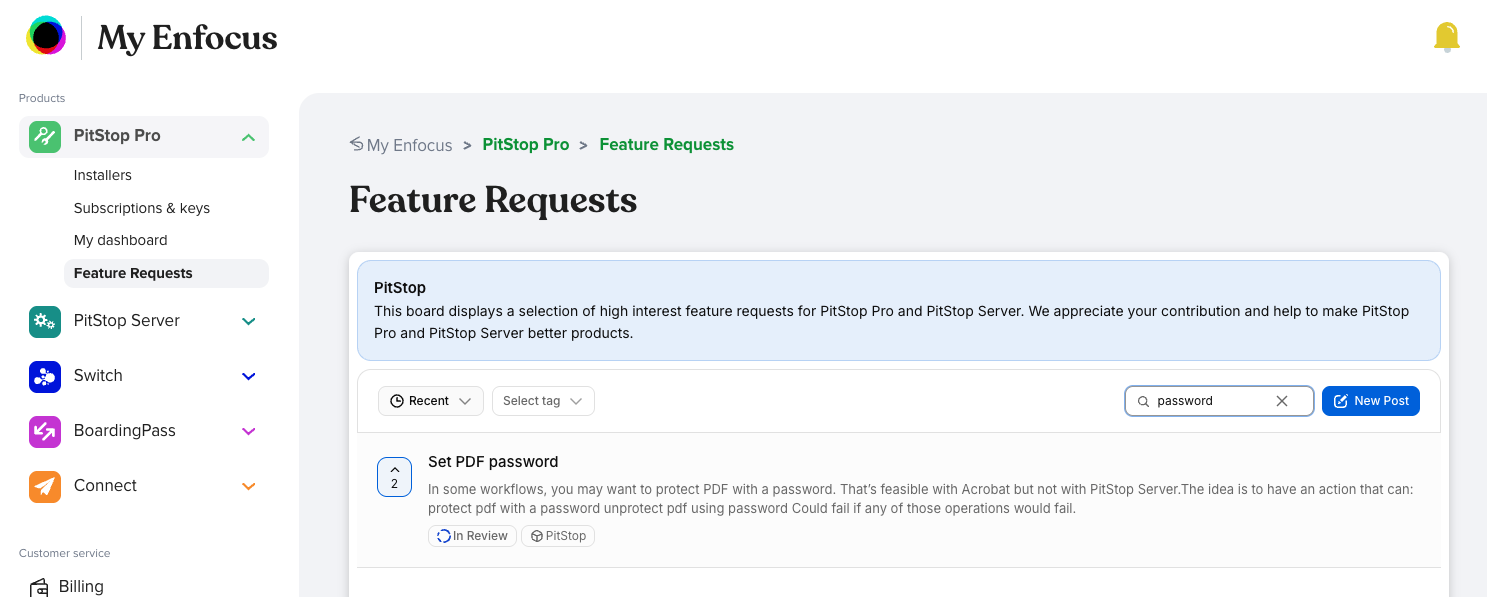Create a New Post
This screenshot has height=597, width=1487.
pos(1370,401)
